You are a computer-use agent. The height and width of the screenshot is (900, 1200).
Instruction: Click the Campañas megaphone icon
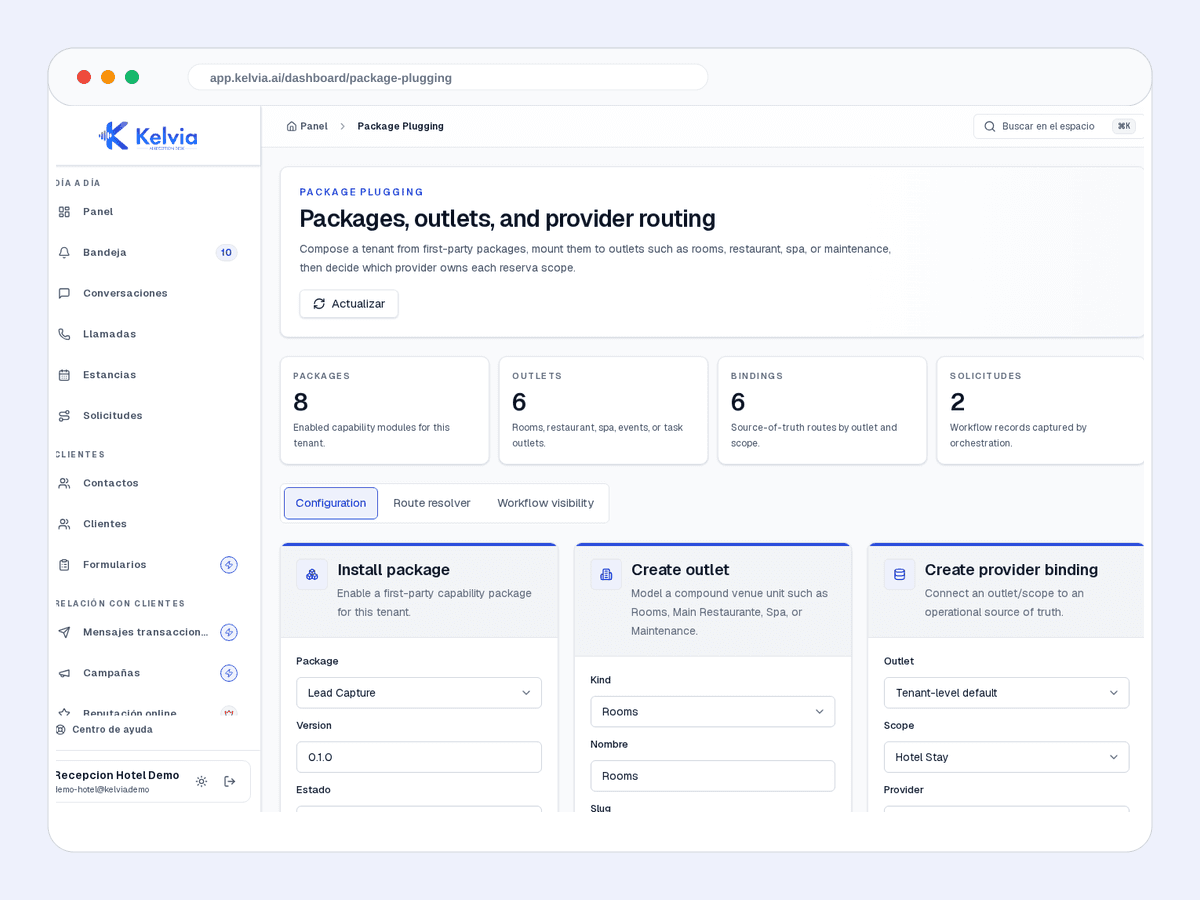tap(64, 673)
